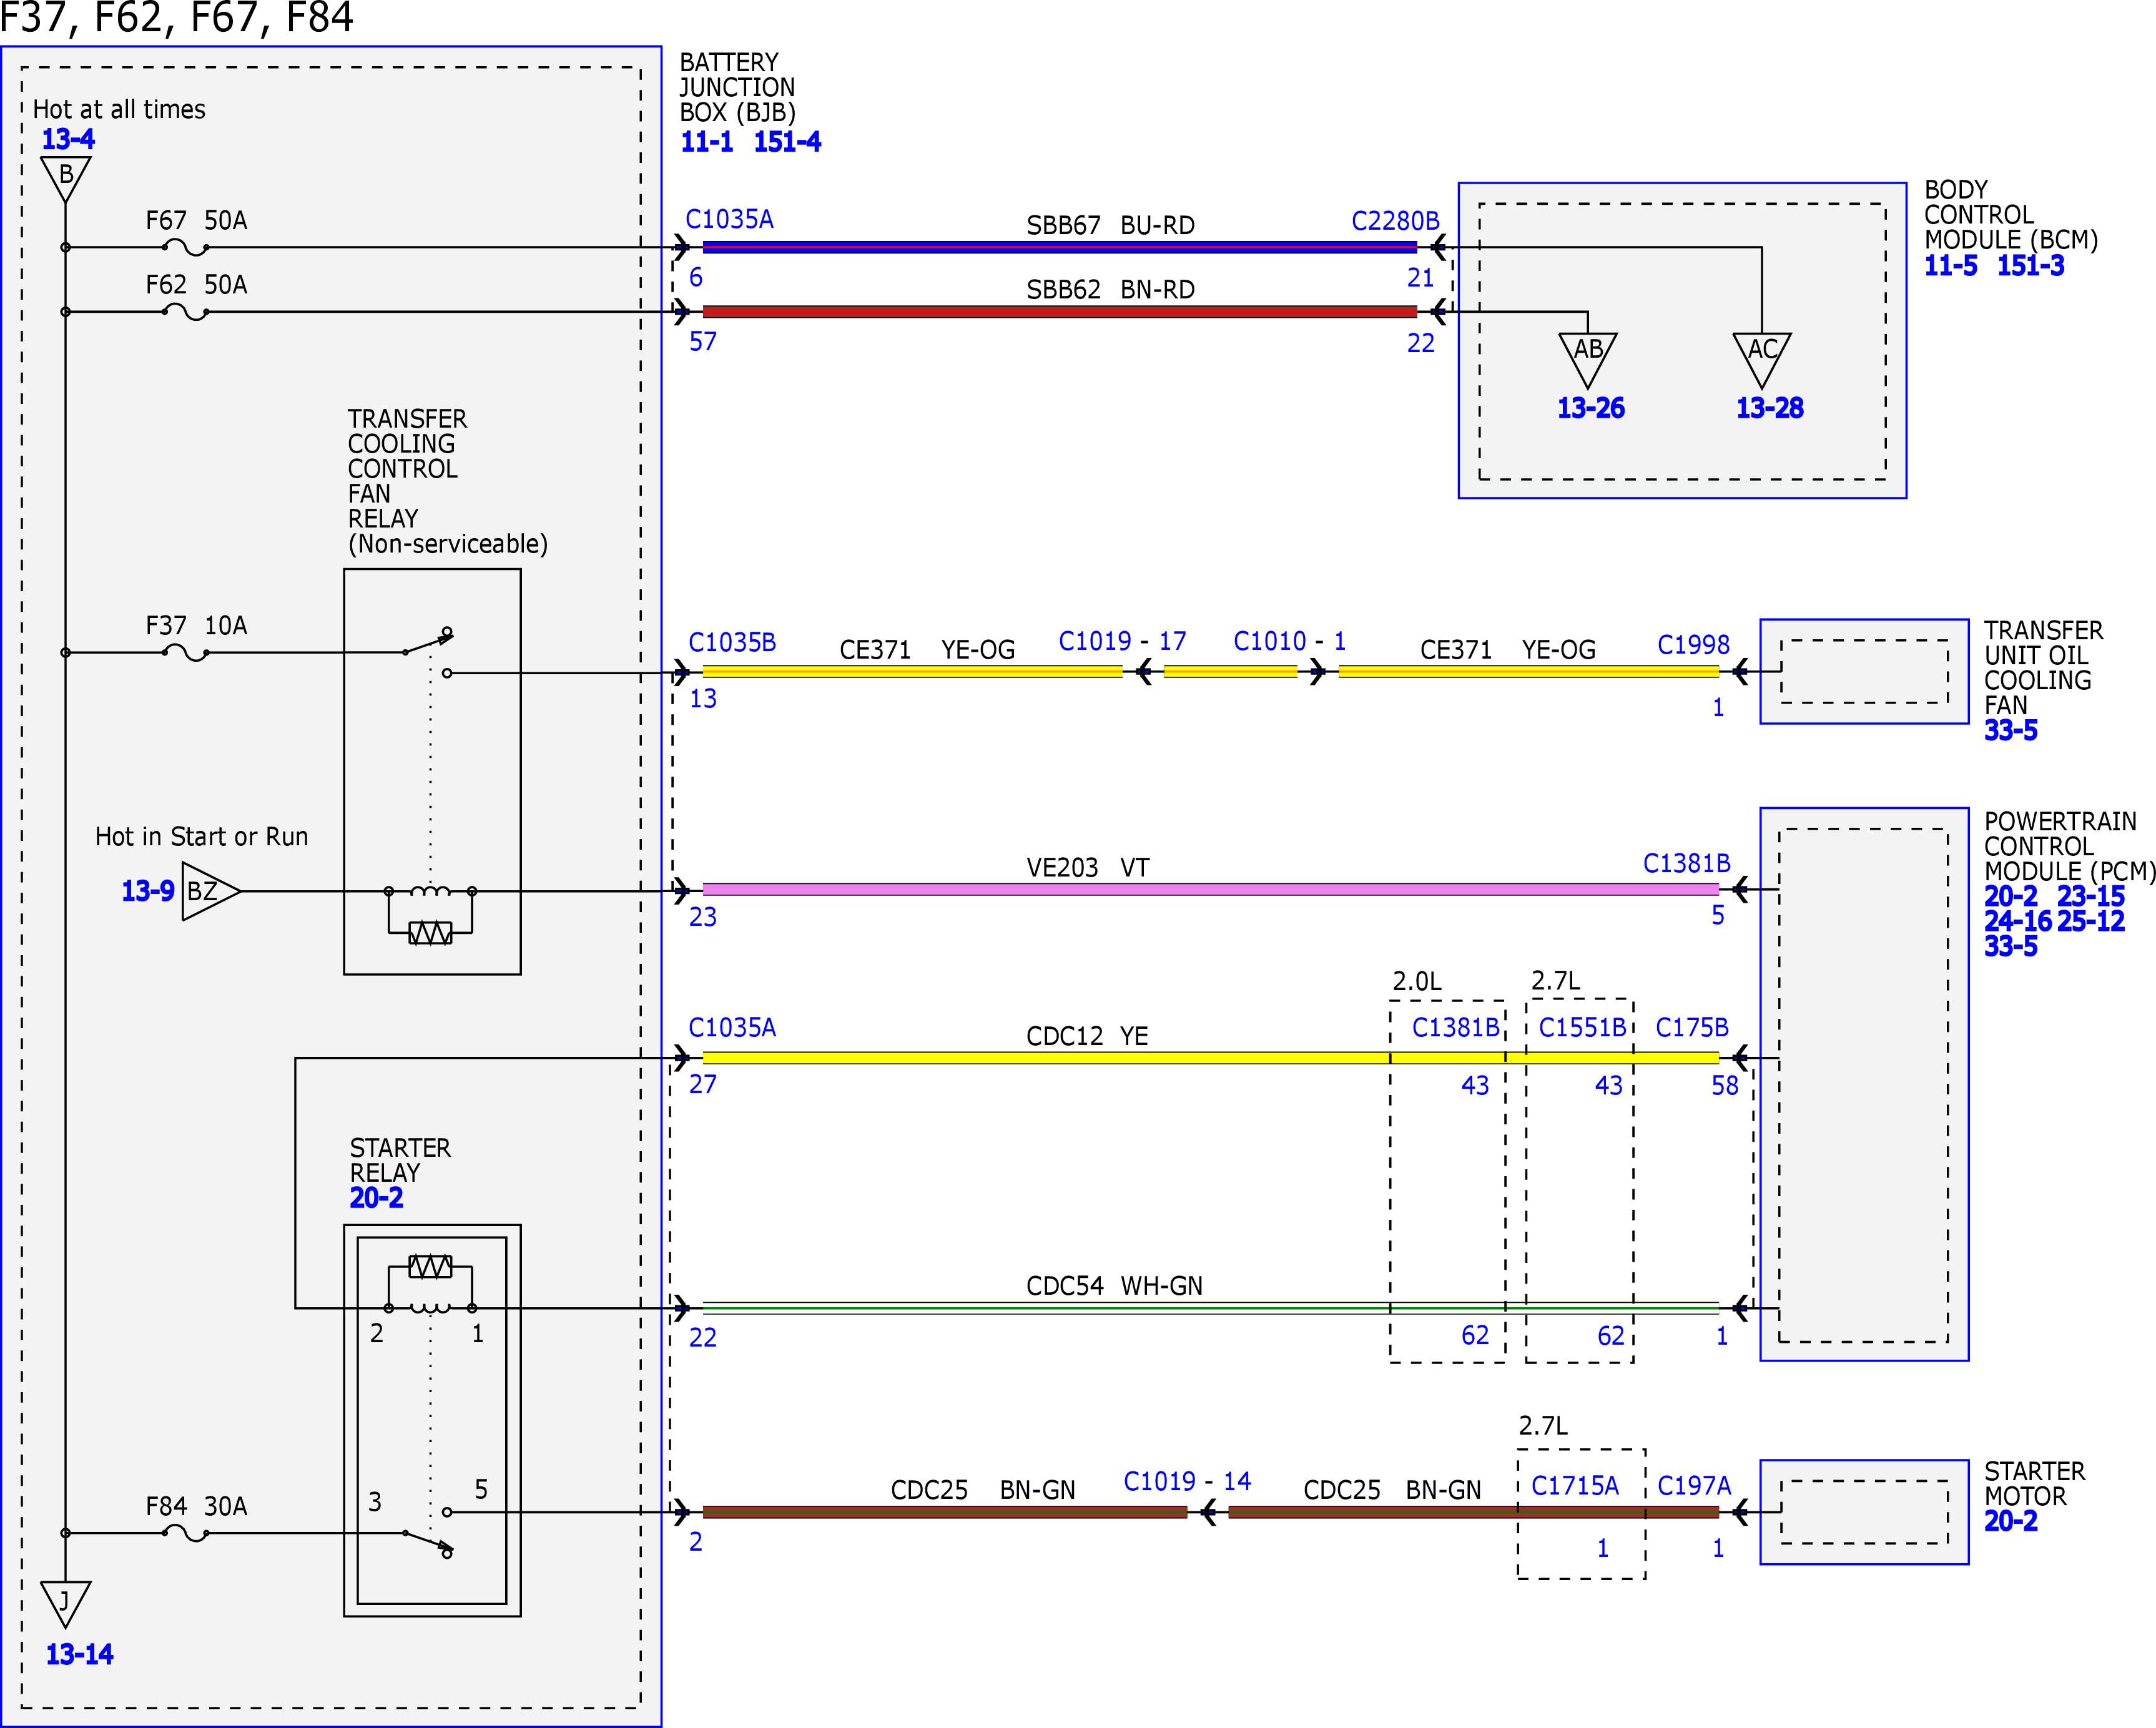The width and height of the screenshot is (2156, 1728).
Task: Open BCM page link 11-5
Action: coord(1950,265)
